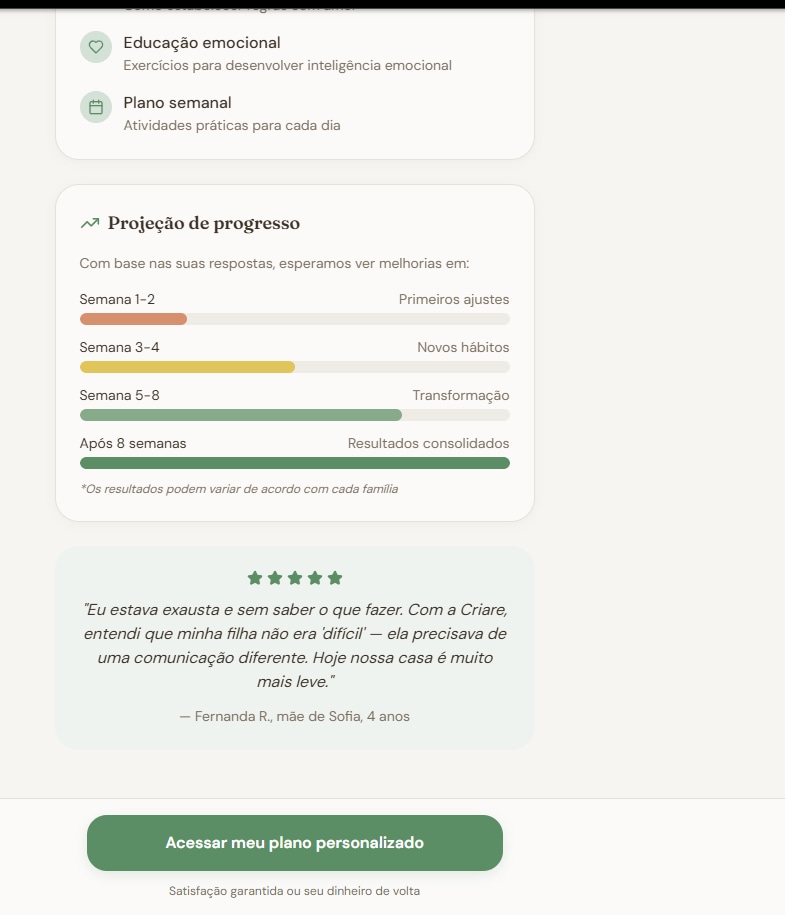Click the fifth star in the review rating
The height and width of the screenshot is (915, 785).
[335, 578]
